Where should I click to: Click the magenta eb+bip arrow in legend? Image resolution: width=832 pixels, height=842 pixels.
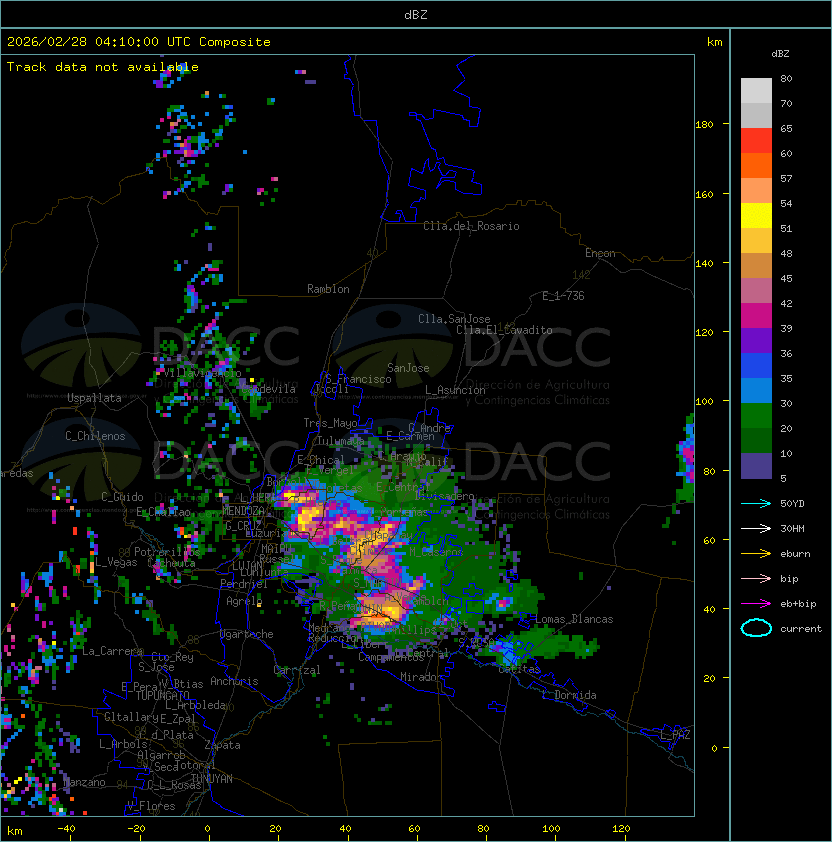click(756, 604)
